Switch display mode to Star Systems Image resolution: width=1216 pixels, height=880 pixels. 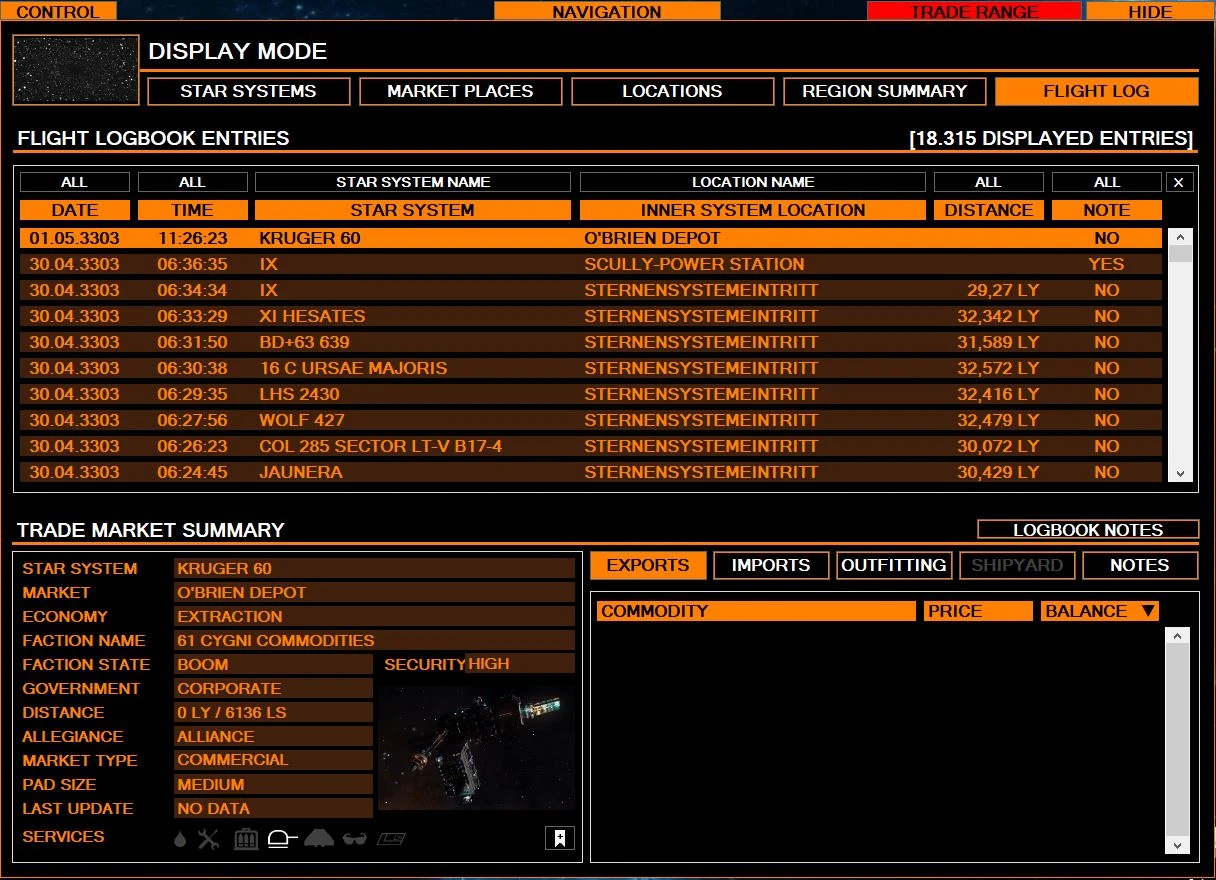coord(248,91)
